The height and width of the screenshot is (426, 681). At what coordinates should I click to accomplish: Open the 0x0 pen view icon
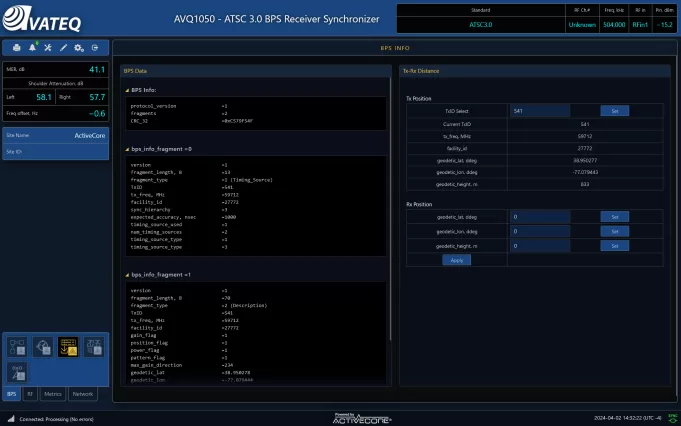click(17, 372)
